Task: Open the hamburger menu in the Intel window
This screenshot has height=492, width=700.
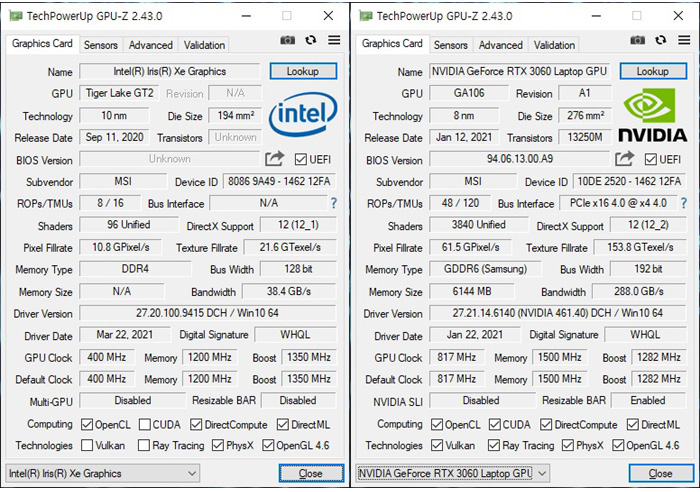Action: 334,41
